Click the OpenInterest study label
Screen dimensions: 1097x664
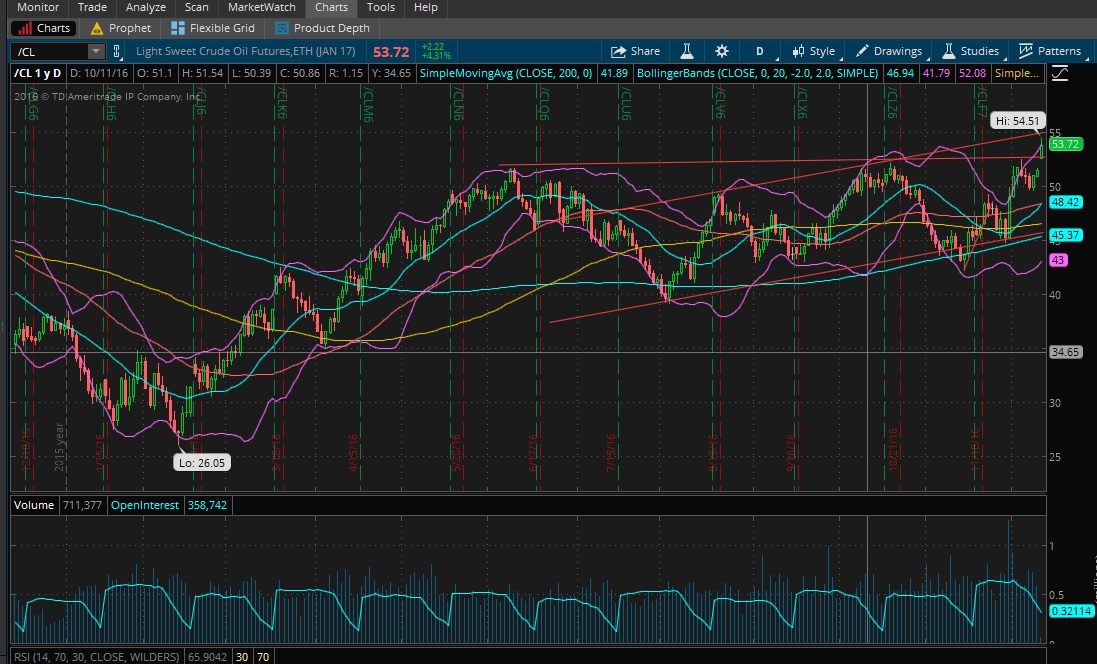(145, 505)
